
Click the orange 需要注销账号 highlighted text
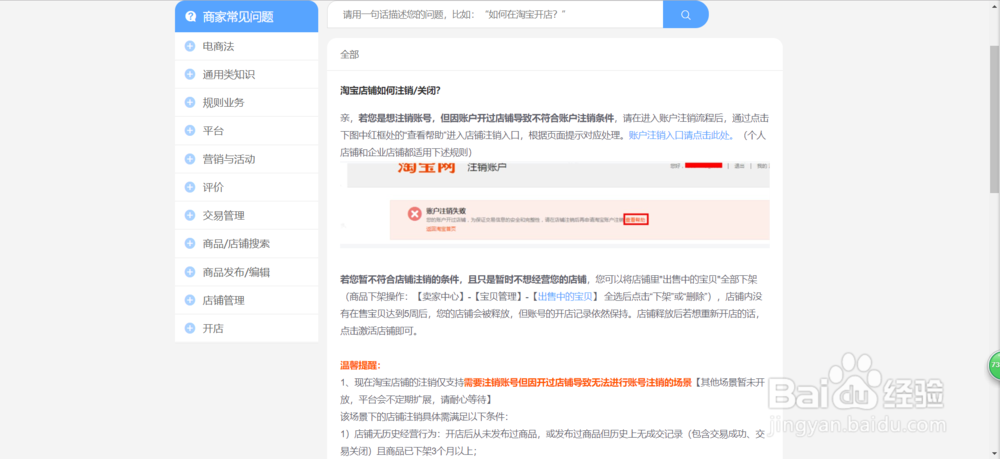click(578, 382)
